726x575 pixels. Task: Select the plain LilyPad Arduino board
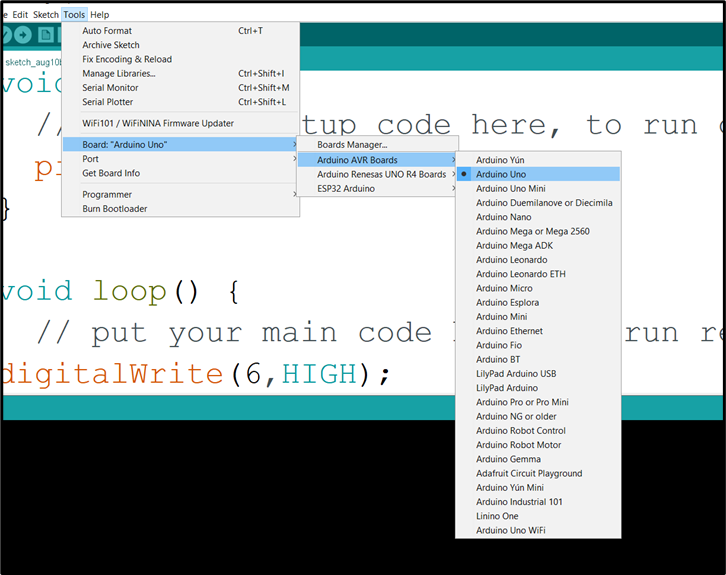click(538, 388)
